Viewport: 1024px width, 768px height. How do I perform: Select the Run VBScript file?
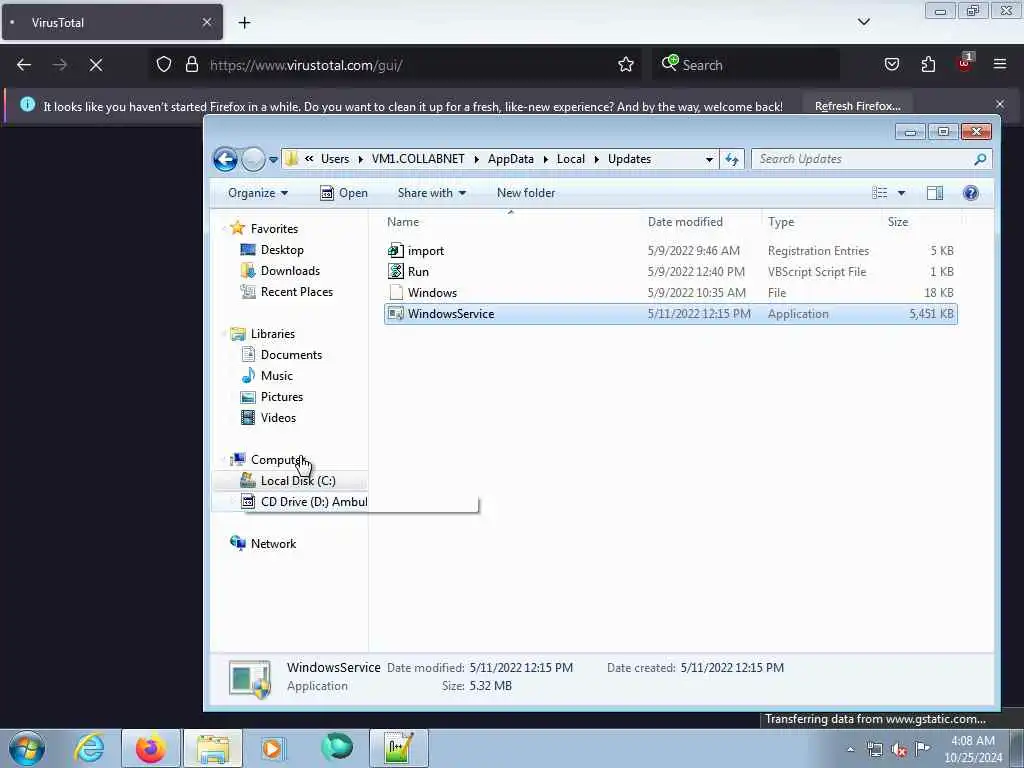pyautogui.click(x=671, y=272)
